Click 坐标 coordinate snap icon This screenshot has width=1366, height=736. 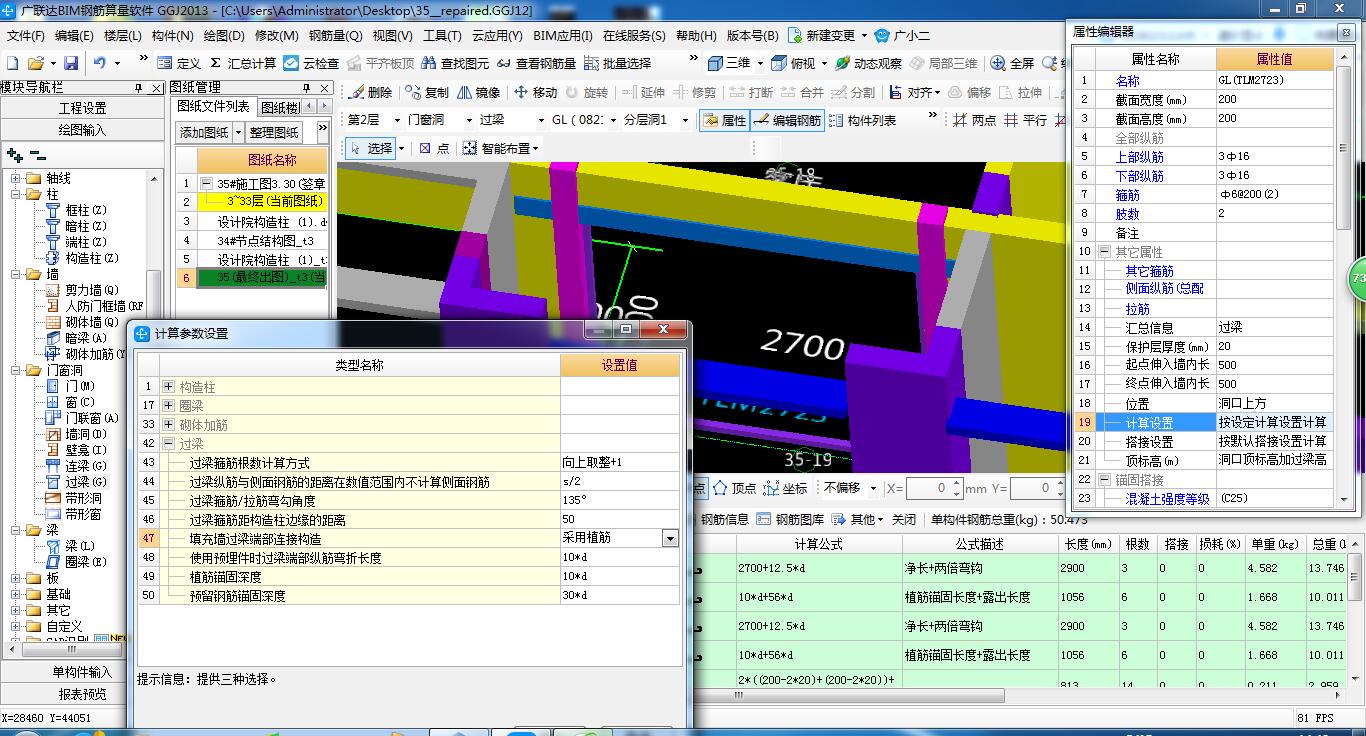pos(785,489)
